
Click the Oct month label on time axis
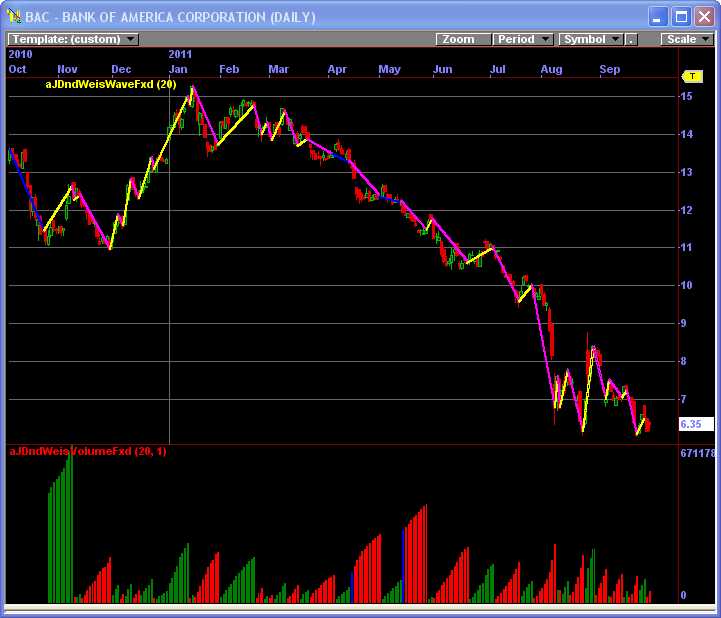click(17, 69)
